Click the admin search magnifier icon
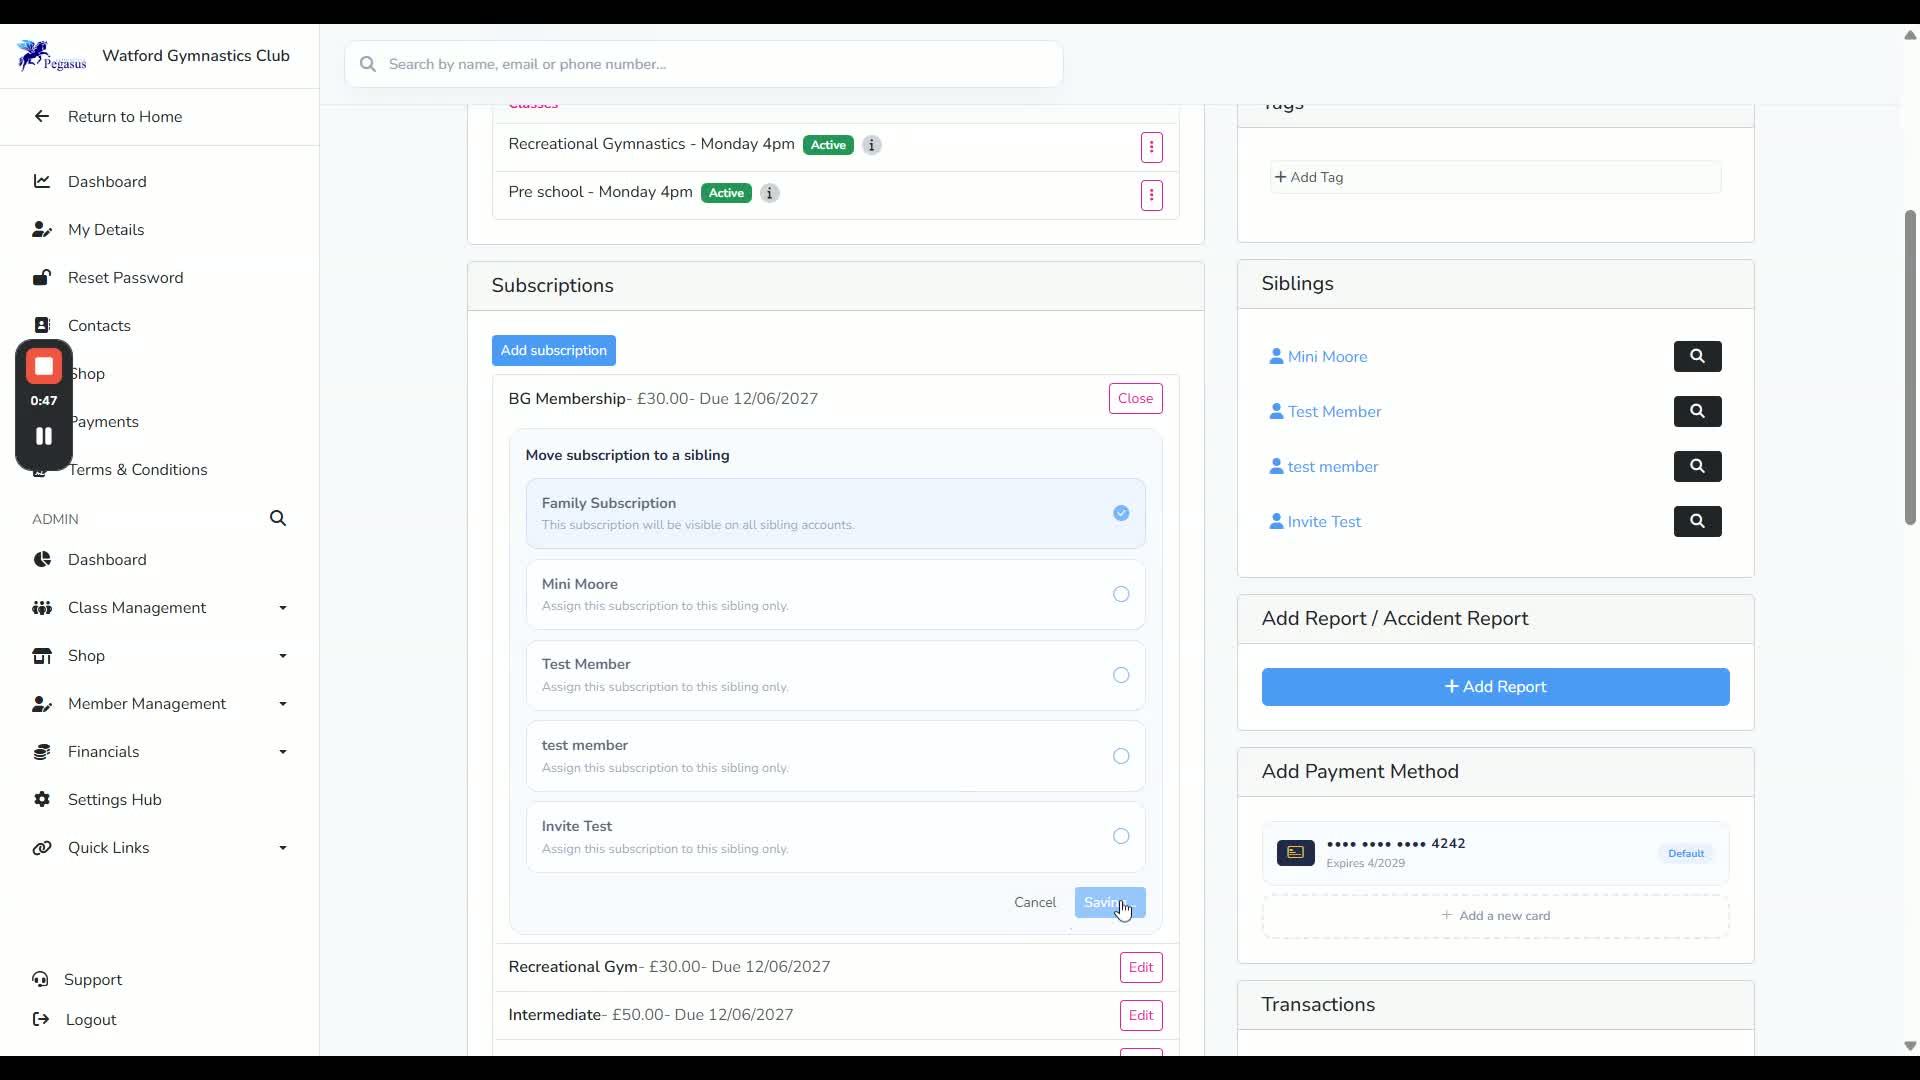This screenshot has height=1080, width=1920. pos(278,518)
